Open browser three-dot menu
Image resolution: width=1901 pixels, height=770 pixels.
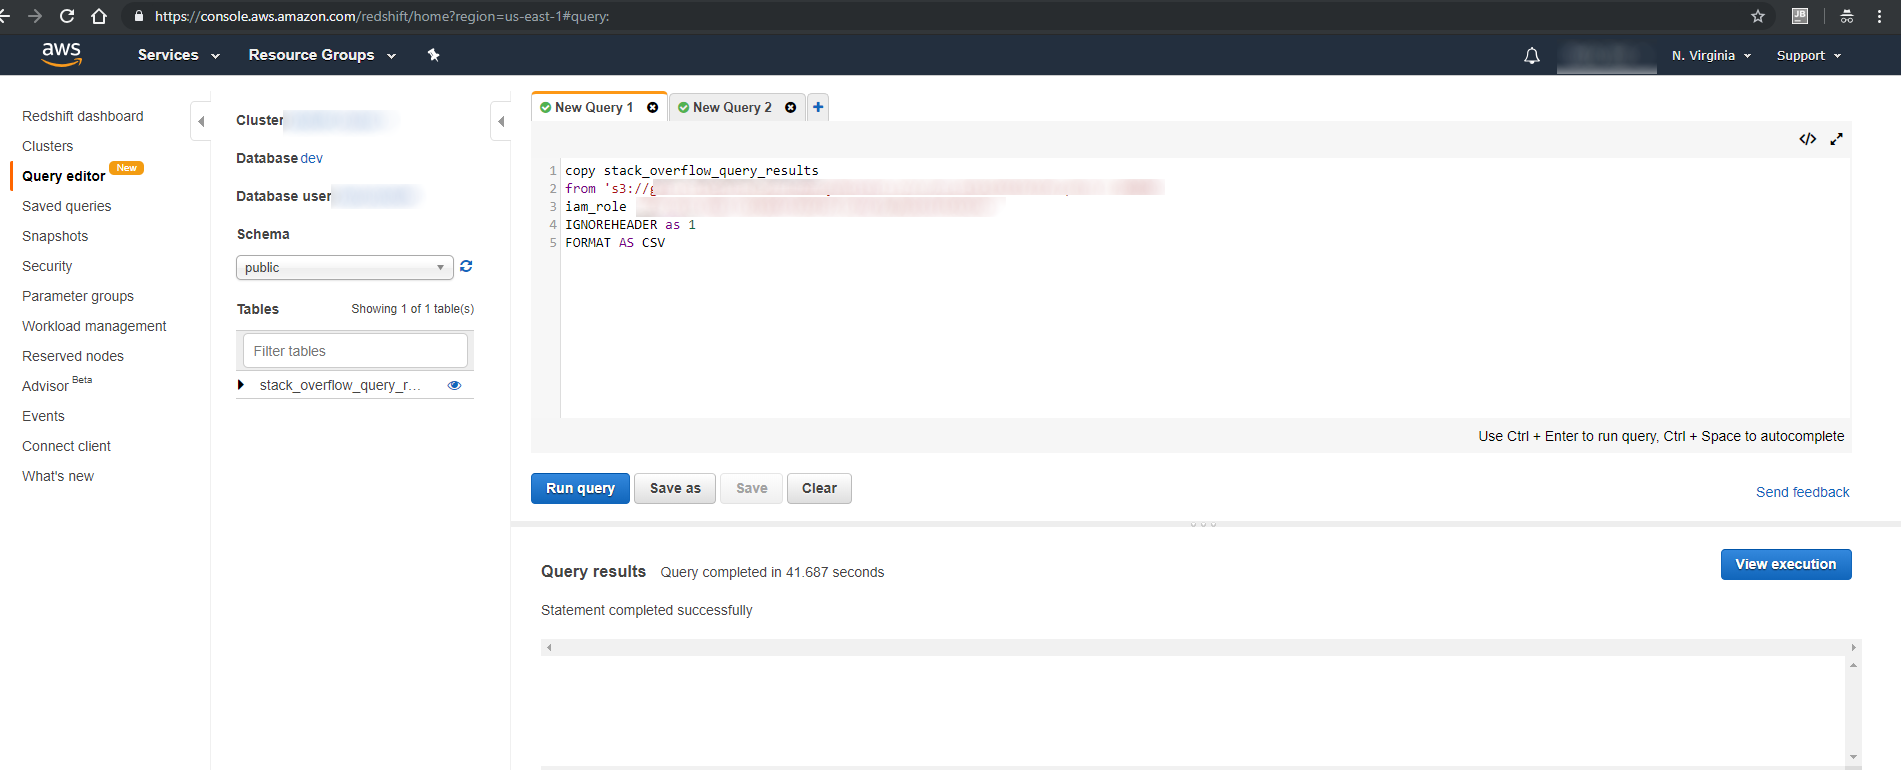point(1879,16)
